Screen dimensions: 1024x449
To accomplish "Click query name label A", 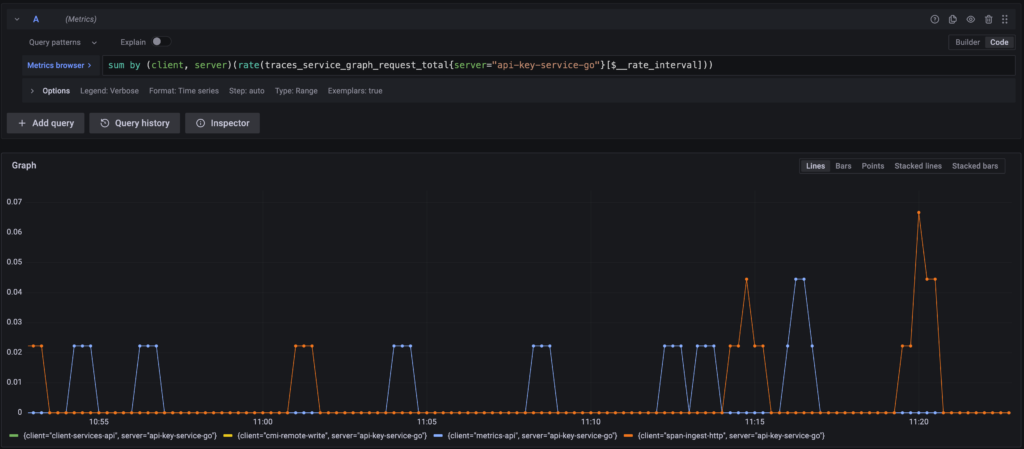I will pos(36,20).
